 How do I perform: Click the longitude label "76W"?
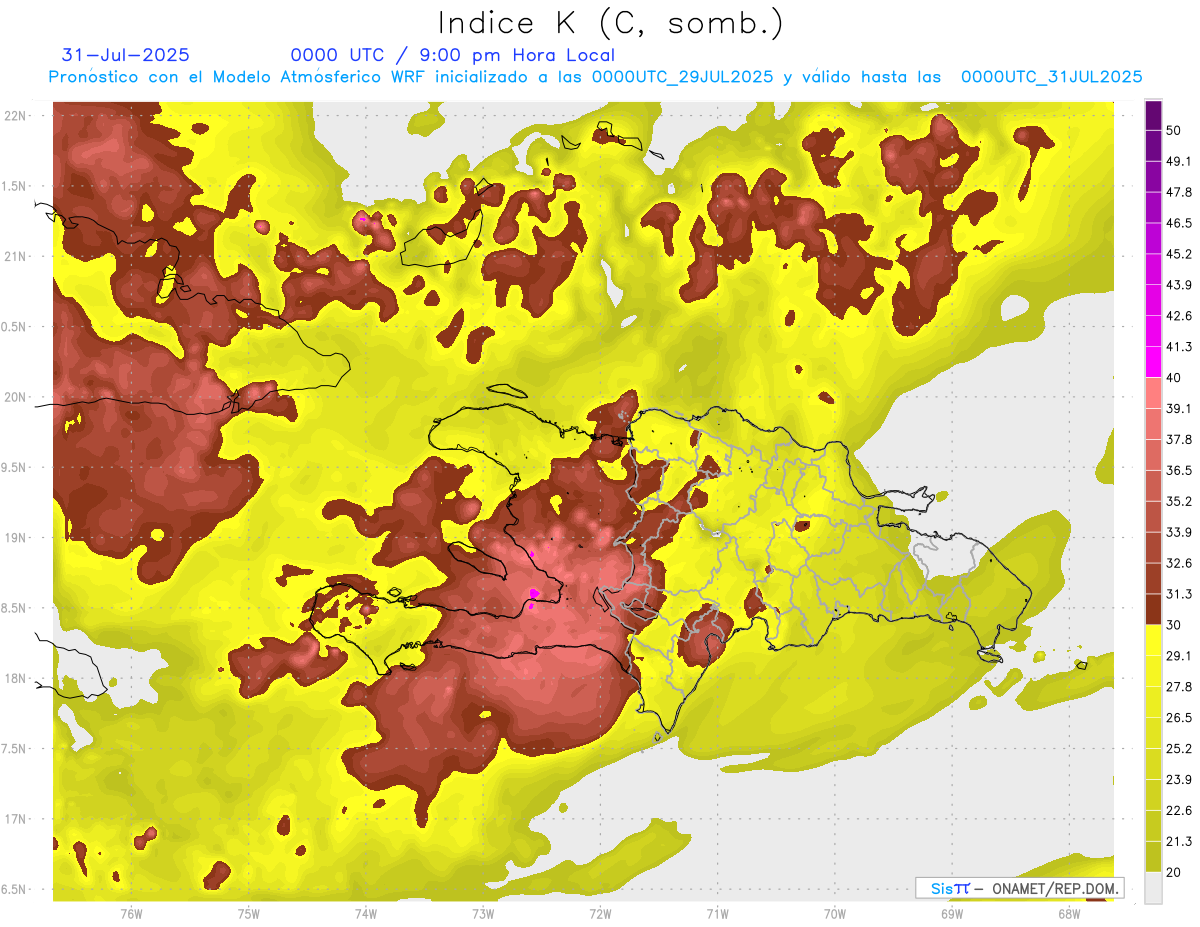coord(131,914)
